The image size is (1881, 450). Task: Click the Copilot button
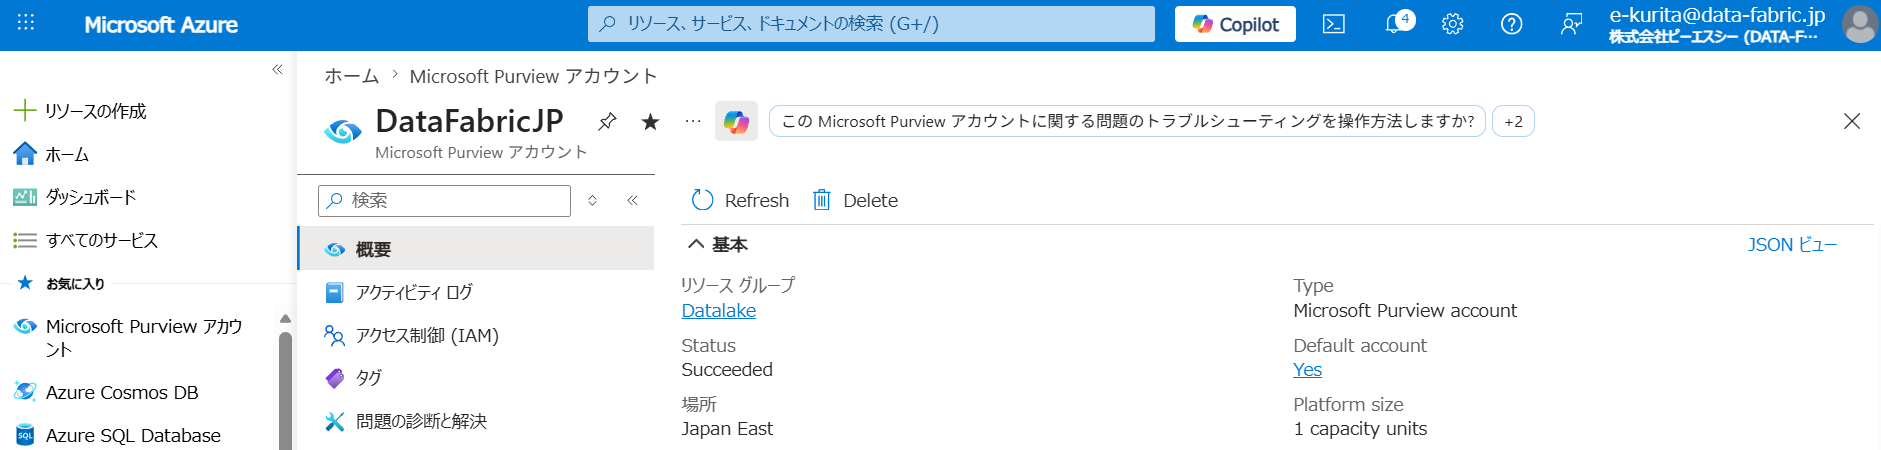1235,24
